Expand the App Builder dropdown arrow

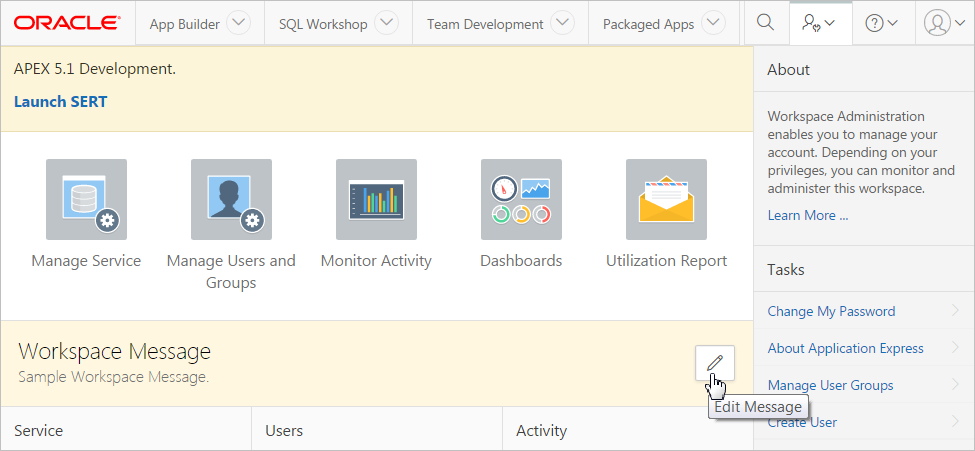coord(238,24)
